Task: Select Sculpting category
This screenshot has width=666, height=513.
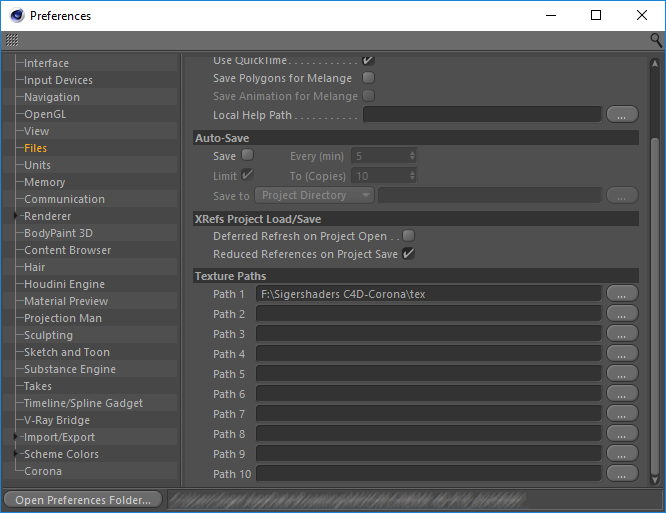Action: pos(48,335)
